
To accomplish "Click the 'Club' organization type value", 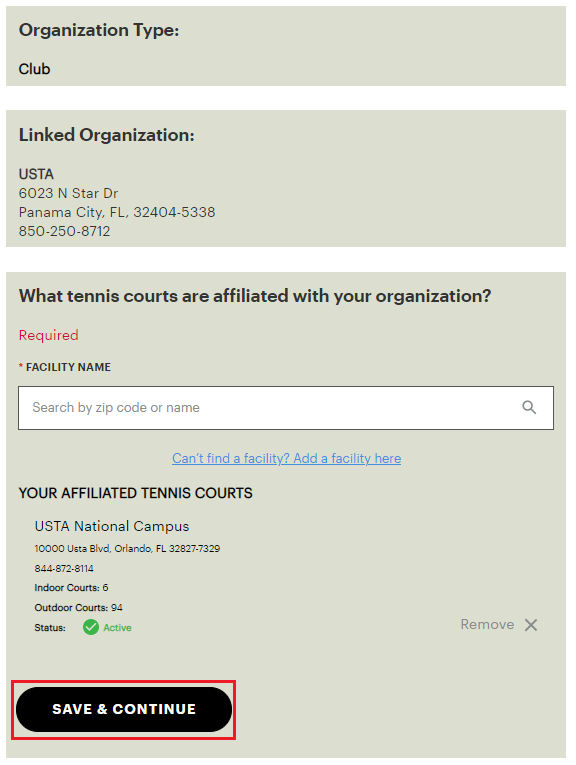I will click(34, 69).
